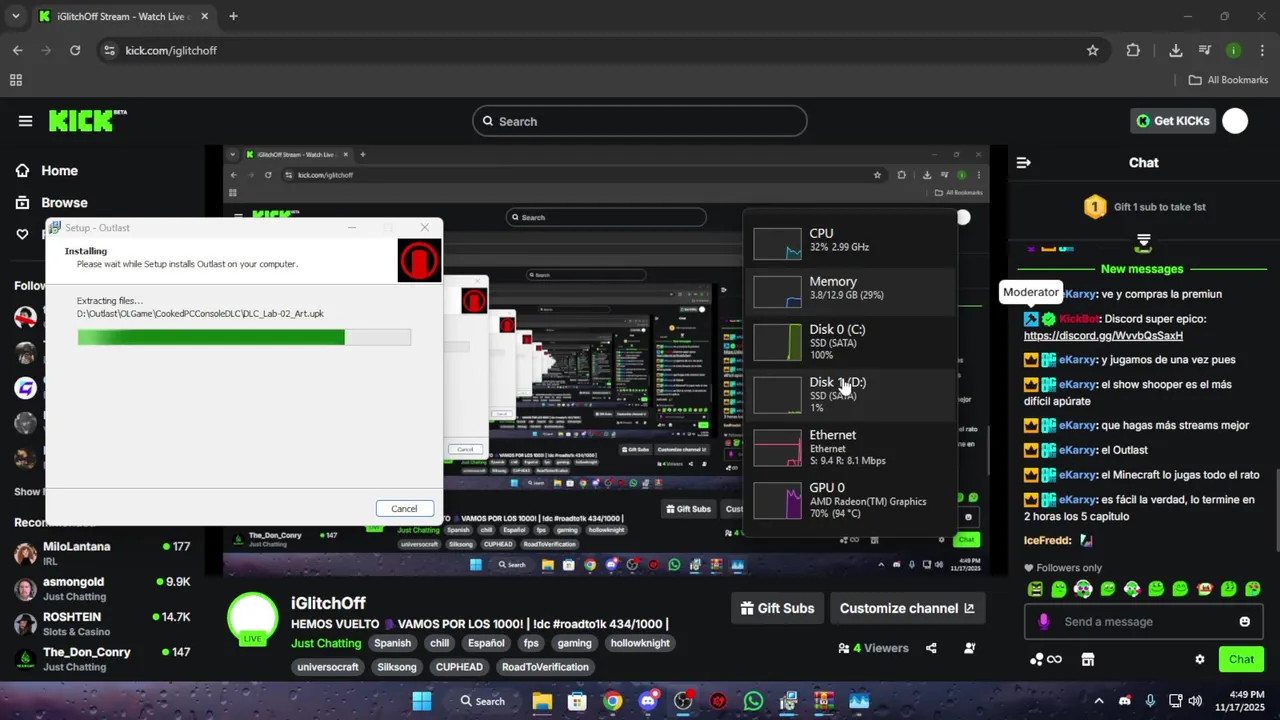The width and height of the screenshot is (1280, 720).
Task: Click Customize channel button
Action: point(906,608)
